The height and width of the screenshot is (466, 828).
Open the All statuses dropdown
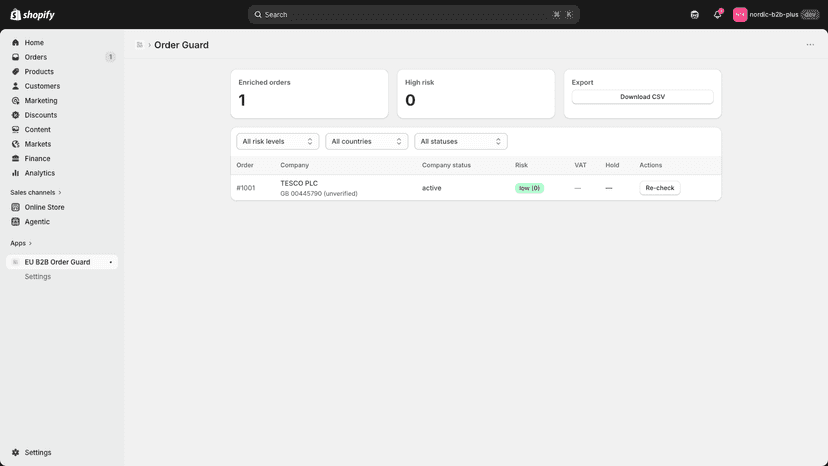460,142
